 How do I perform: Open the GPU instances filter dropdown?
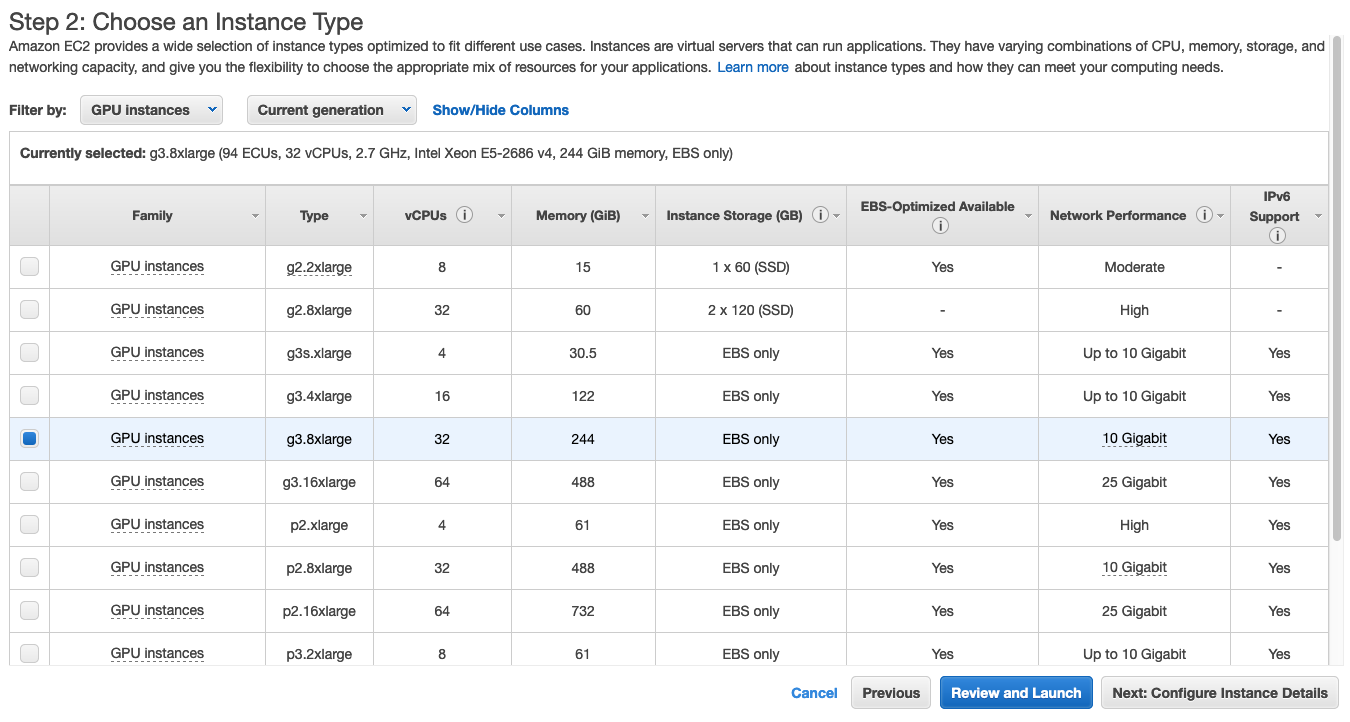tap(151, 110)
